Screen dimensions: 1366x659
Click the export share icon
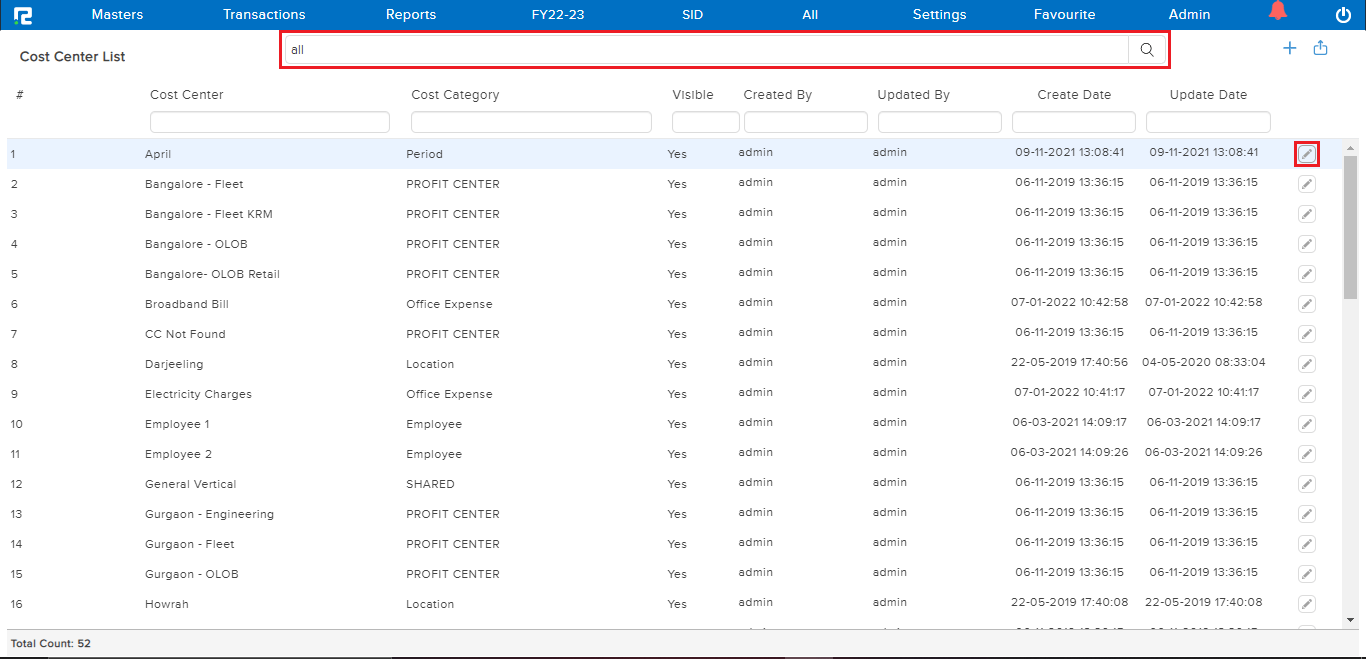click(x=1320, y=48)
